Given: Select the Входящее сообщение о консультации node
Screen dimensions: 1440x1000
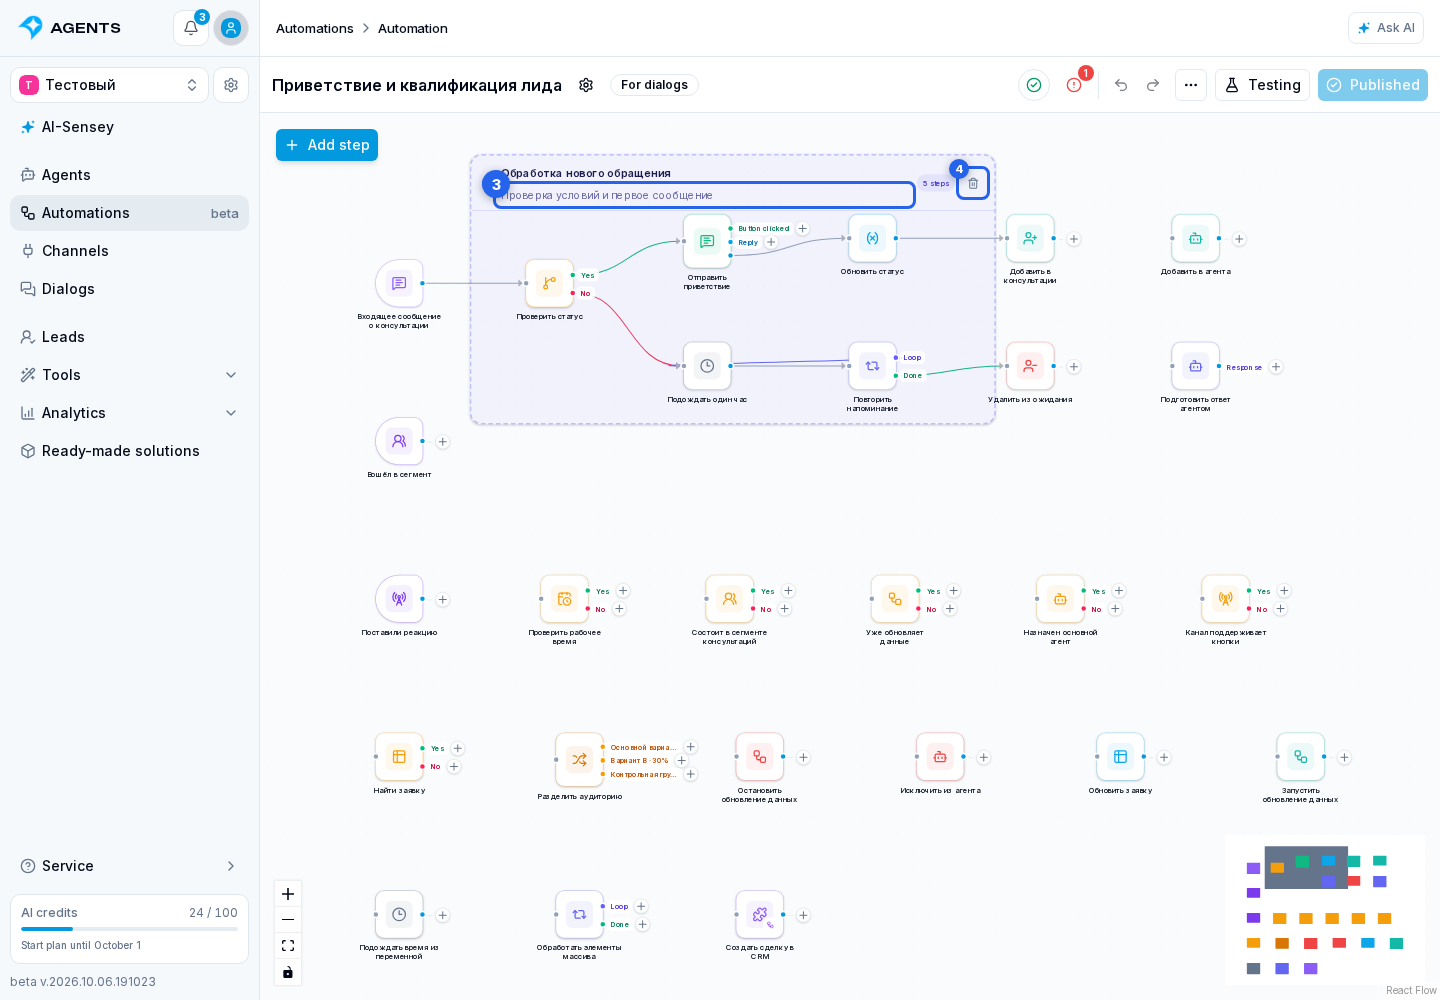Looking at the screenshot, I should pos(399,284).
